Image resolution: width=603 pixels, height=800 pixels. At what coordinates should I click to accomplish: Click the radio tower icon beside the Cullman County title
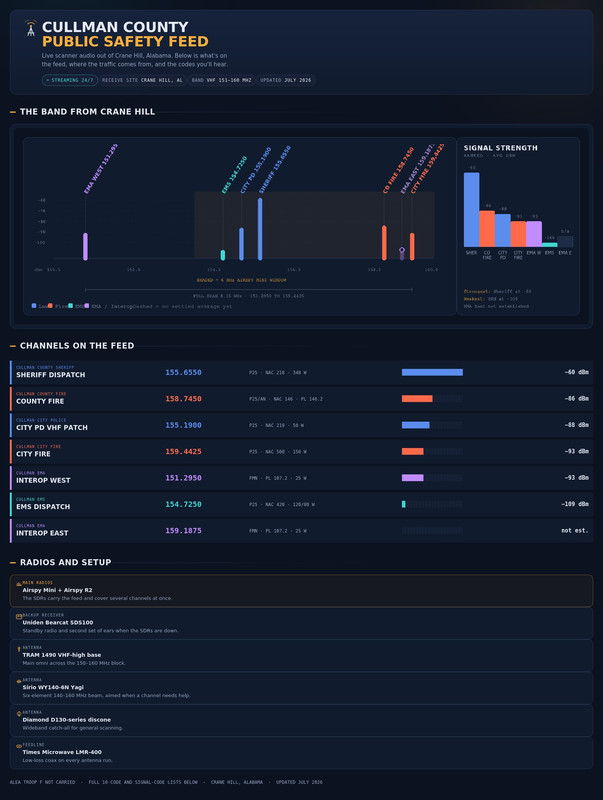(x=31, y=28)
